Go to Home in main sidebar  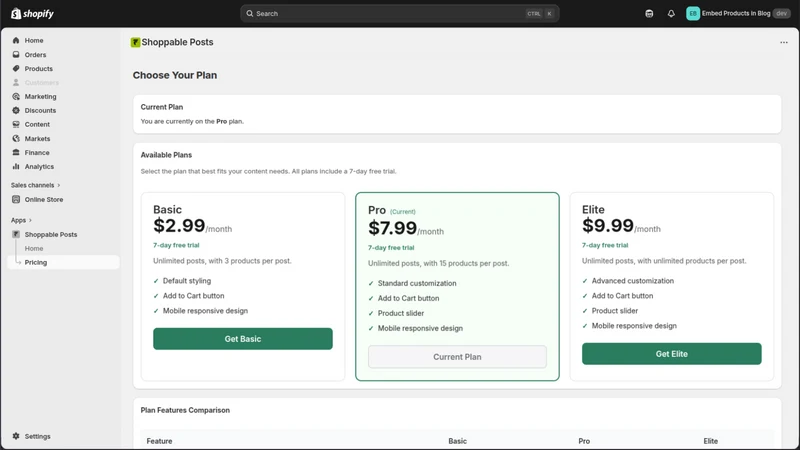[34, 40]
